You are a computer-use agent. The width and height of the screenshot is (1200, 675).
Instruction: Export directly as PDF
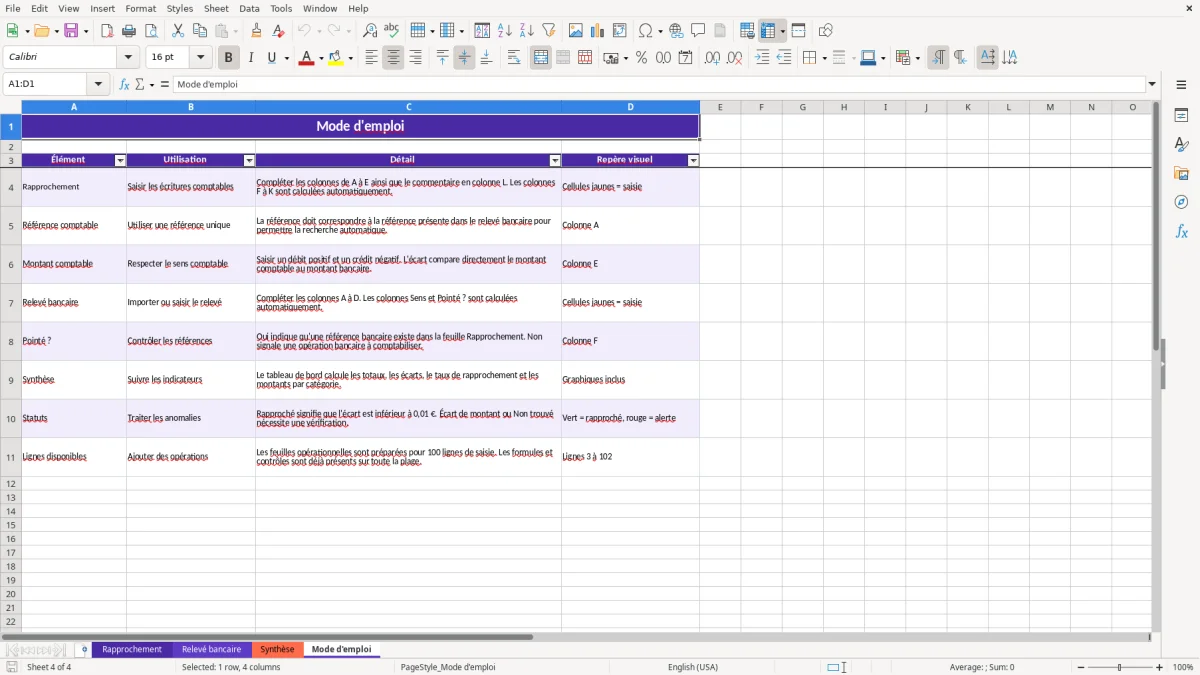point(107,31)
